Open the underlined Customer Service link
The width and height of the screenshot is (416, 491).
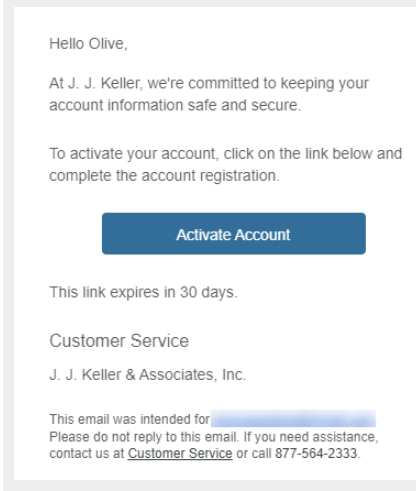coord(180,453)
